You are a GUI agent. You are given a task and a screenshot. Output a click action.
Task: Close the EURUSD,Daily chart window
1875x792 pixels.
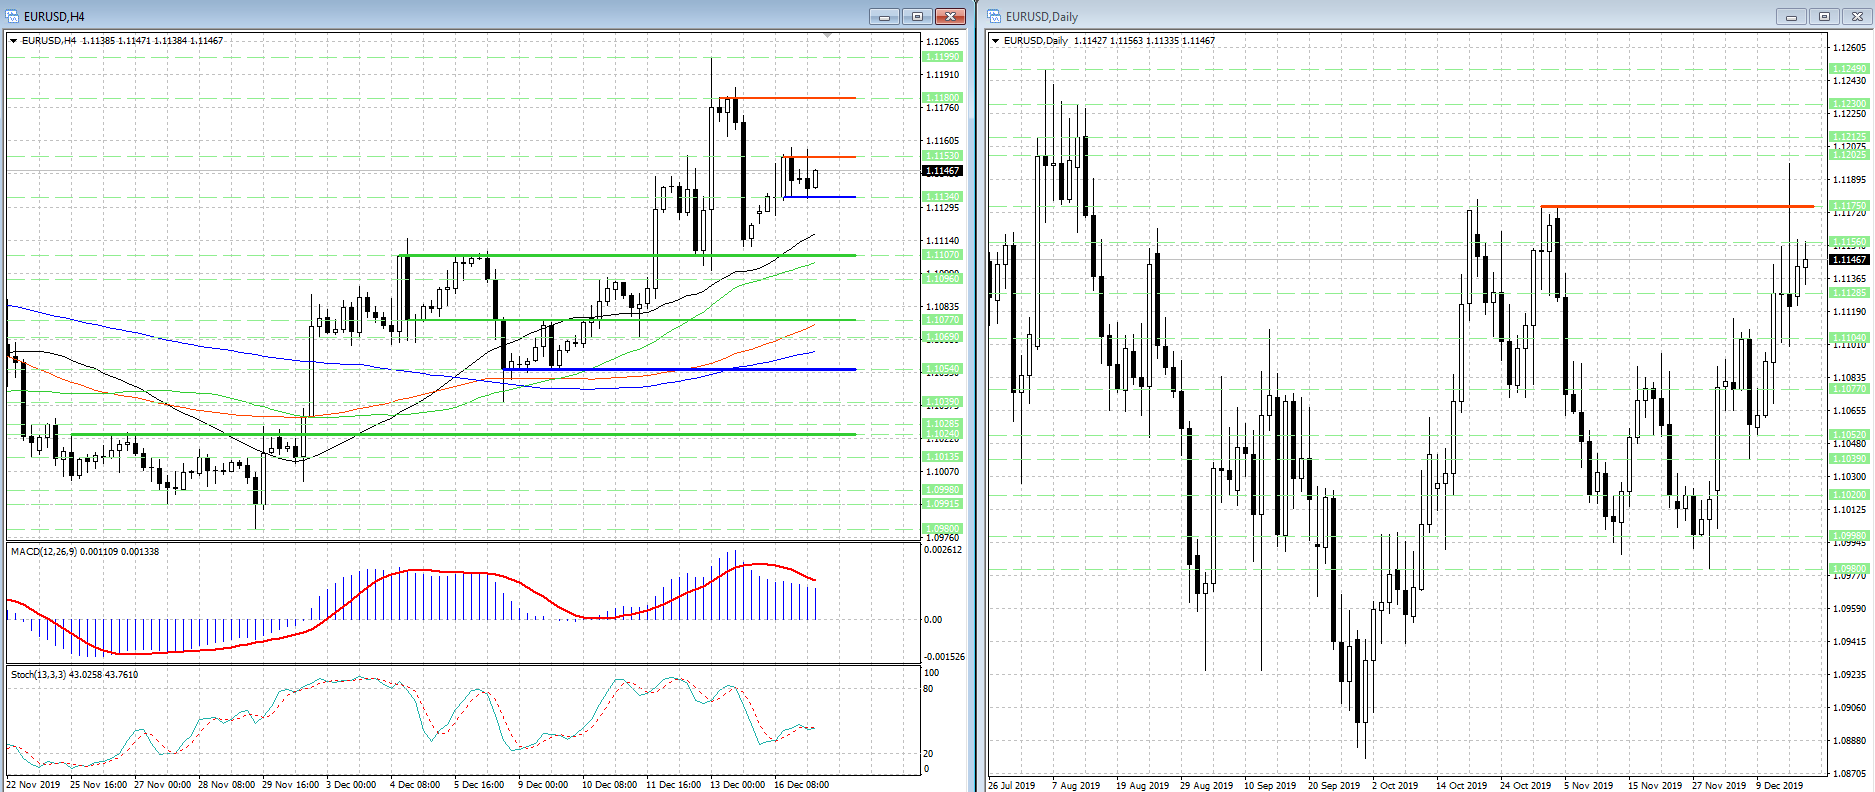click(1857, 16)
